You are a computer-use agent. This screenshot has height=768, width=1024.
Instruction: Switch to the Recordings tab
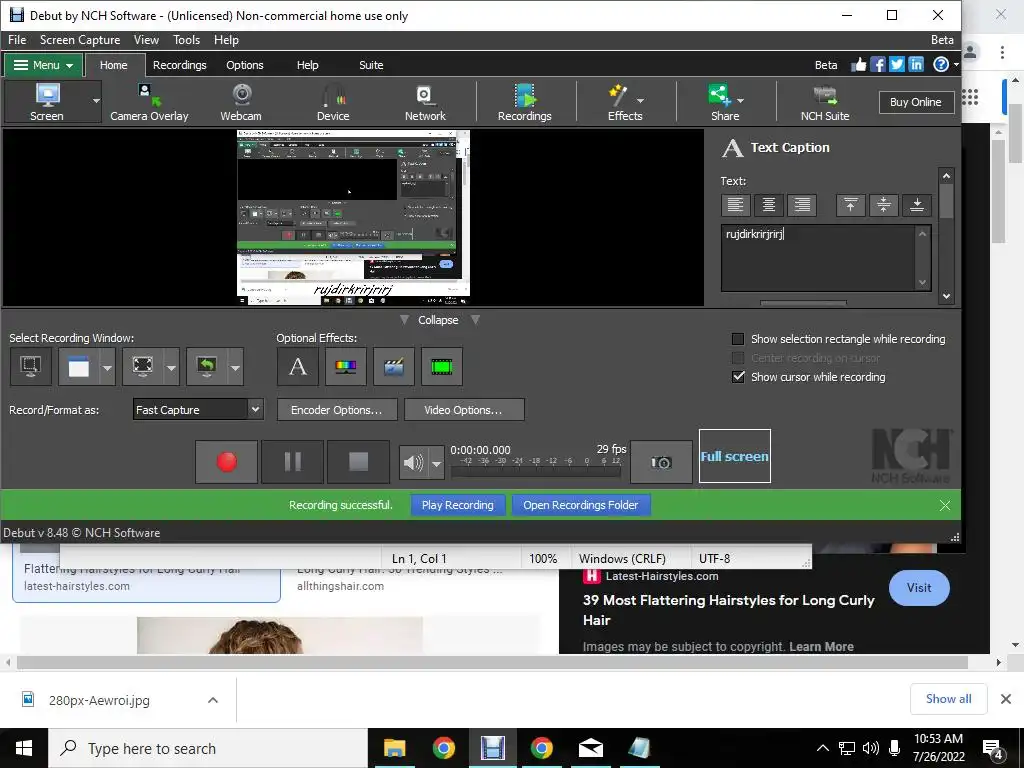(180, 65)
